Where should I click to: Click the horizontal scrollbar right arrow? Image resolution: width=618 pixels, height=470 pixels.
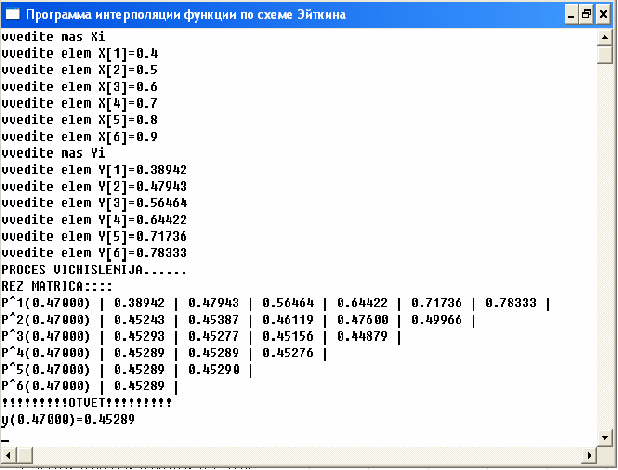pyautogui.click(x=589, y=455)
